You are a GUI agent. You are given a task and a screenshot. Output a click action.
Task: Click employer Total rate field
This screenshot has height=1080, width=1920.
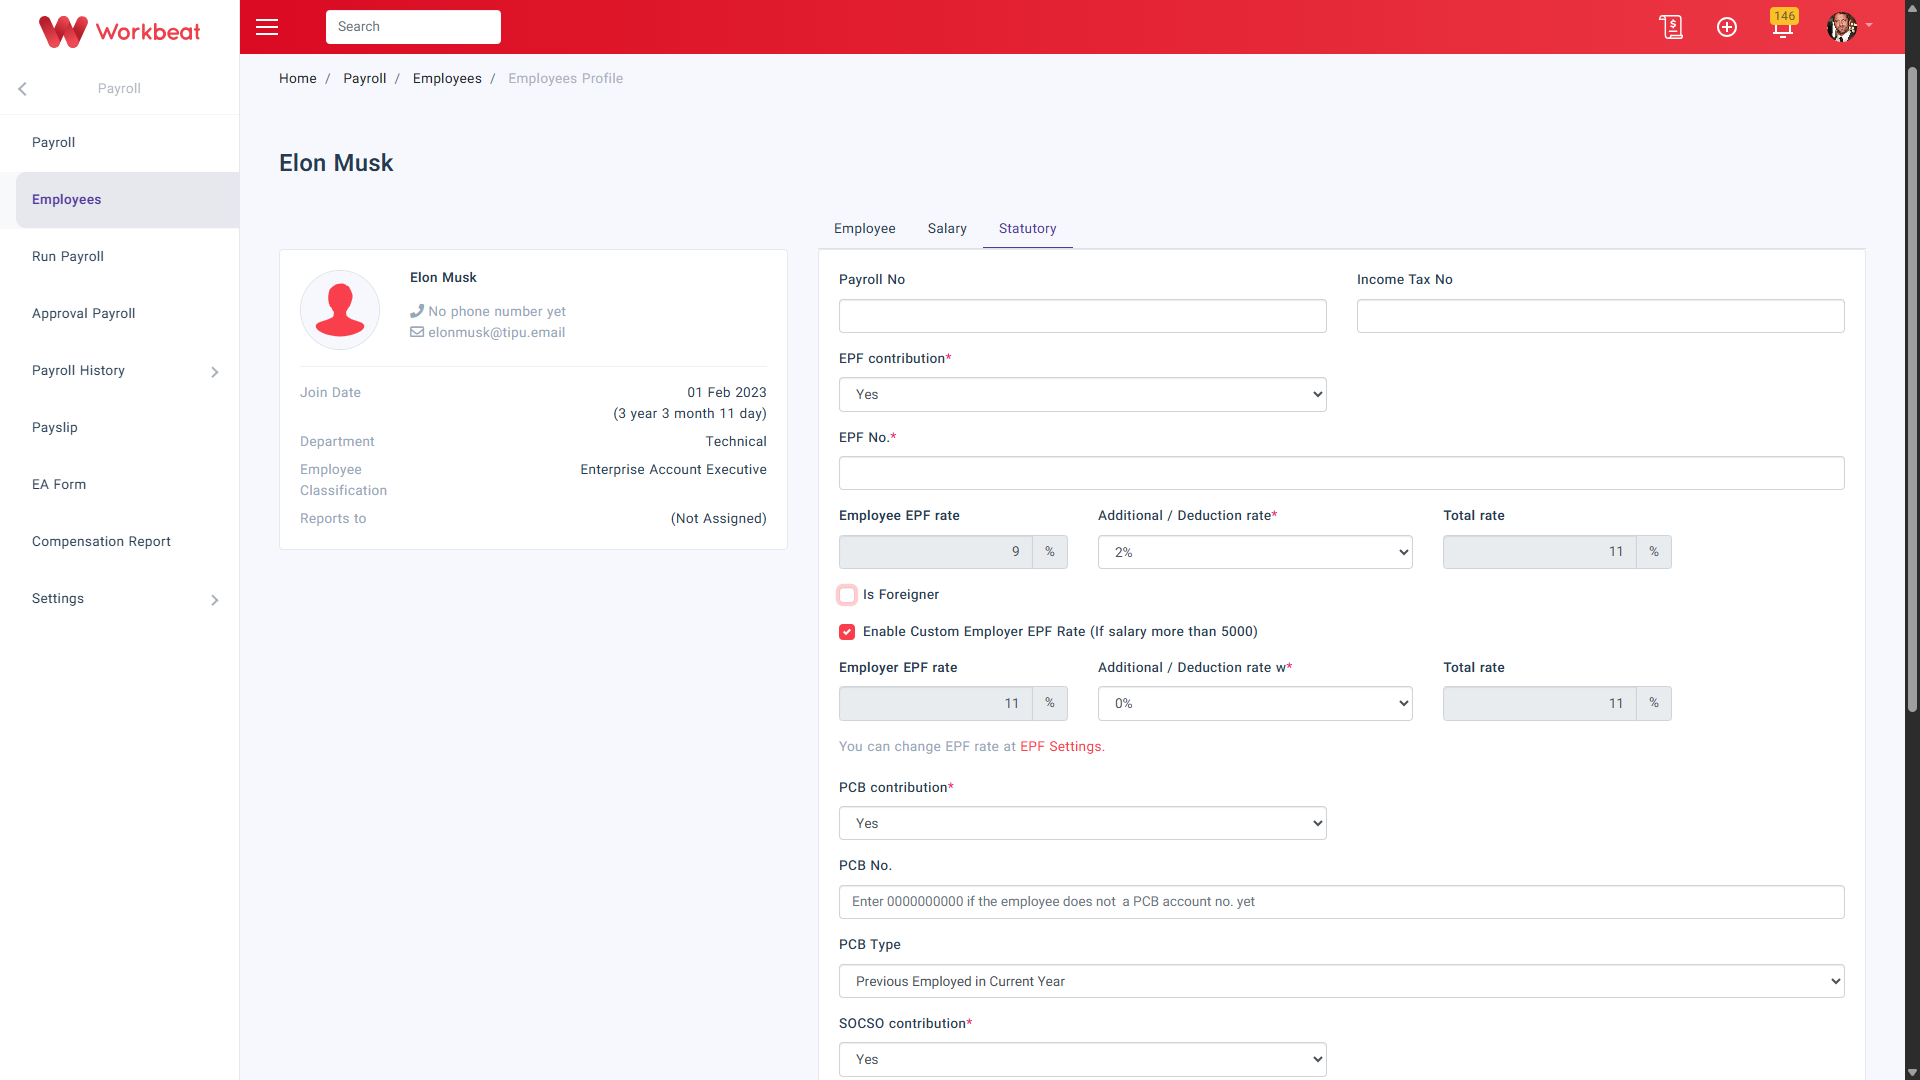(1539, 703)
